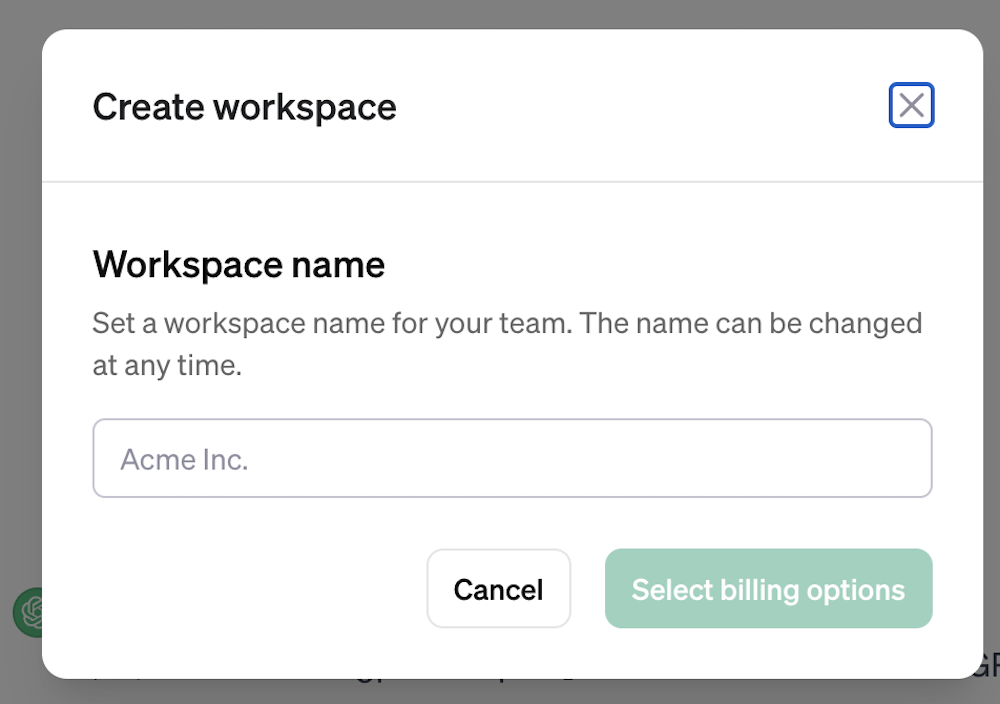Click the Acme Inc. placeholder text
The height and width of the screenshot is (704, 1000).
pos(184,459)
